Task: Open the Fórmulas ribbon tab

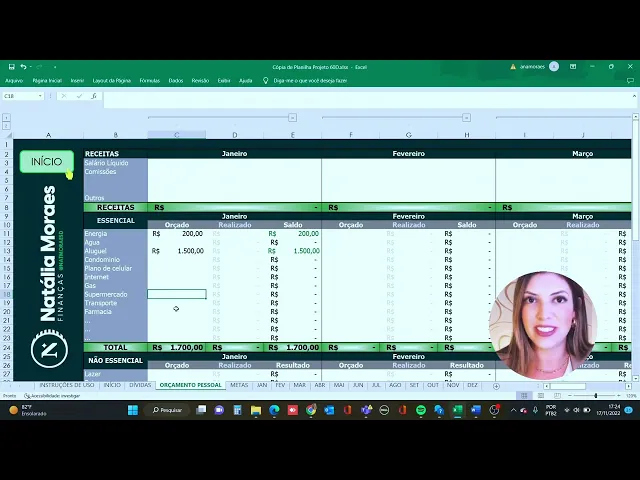Action: point(150,81)
